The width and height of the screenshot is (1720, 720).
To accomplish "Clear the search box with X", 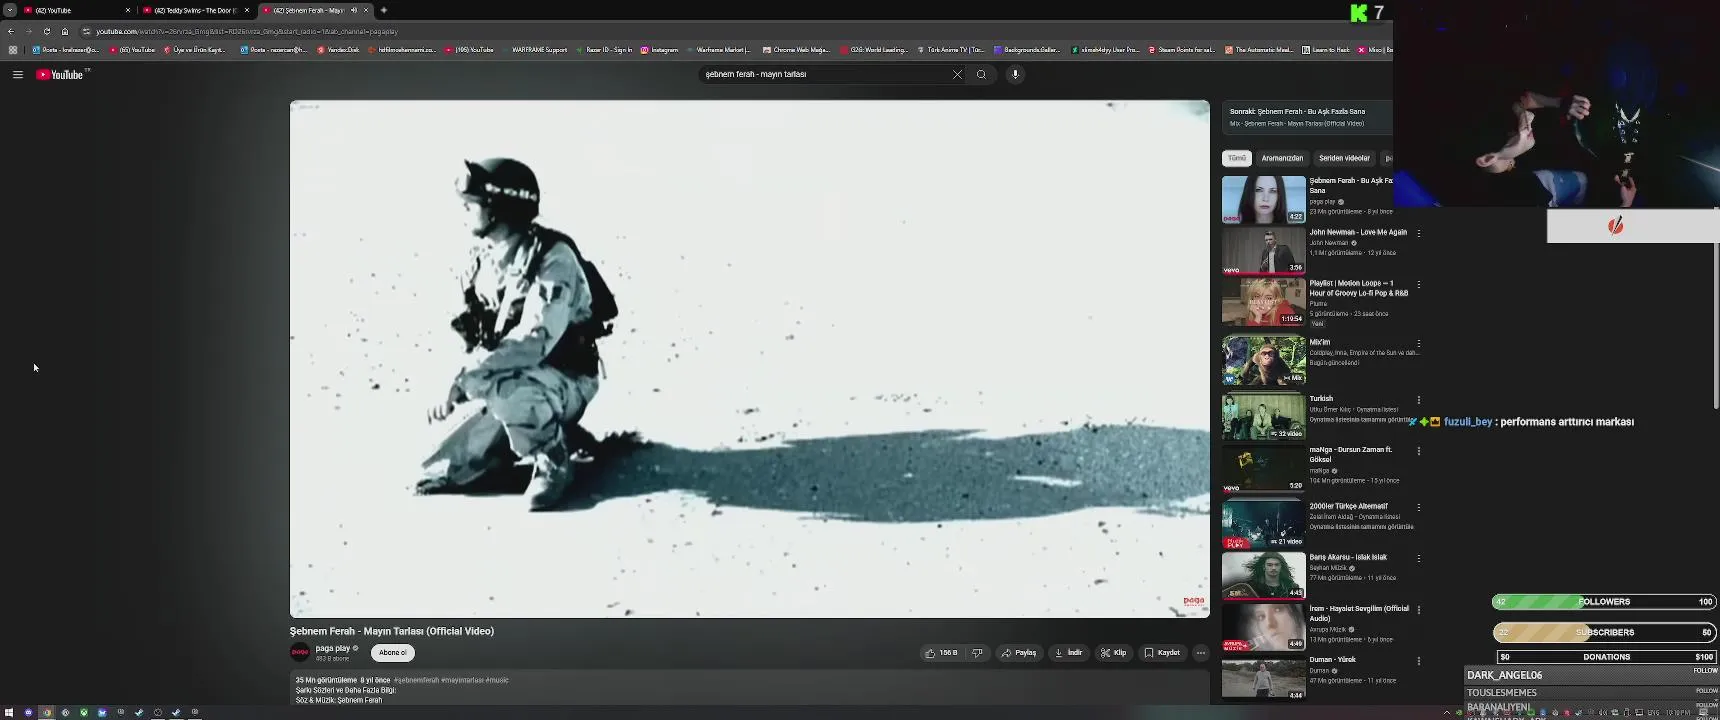I will tap(957, 74).
